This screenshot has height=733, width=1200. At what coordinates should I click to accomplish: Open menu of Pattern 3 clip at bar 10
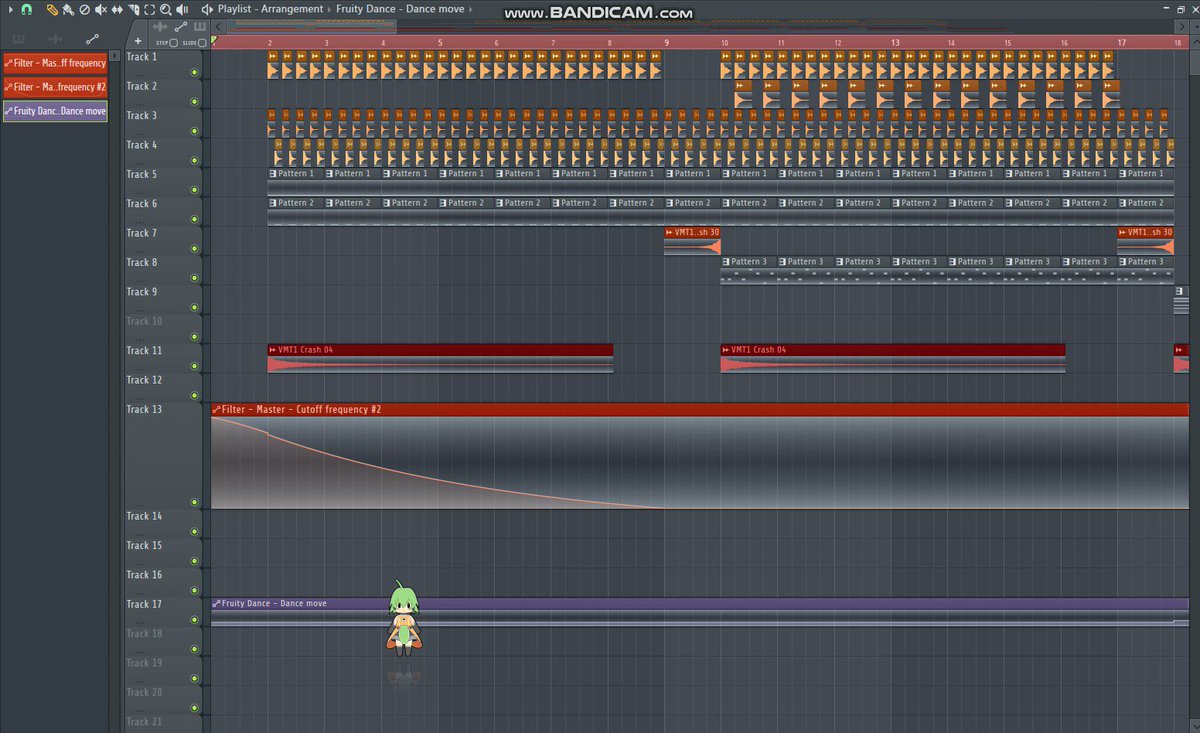(727, 262)
